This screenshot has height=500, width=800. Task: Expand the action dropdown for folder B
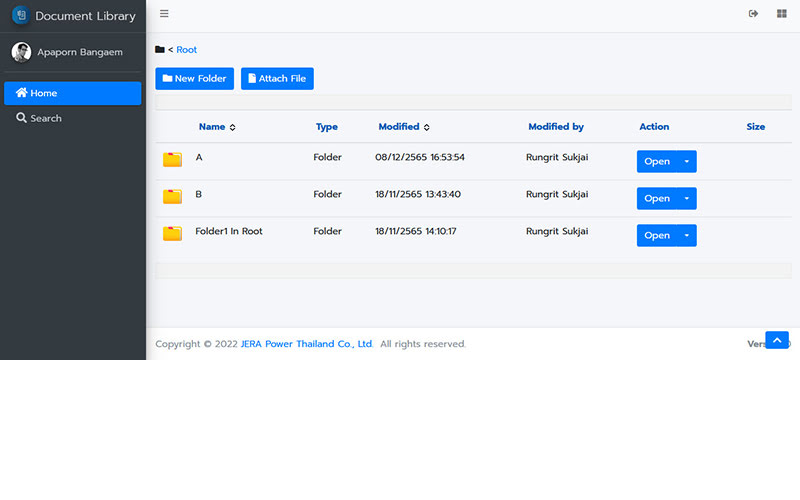point(687,198)
